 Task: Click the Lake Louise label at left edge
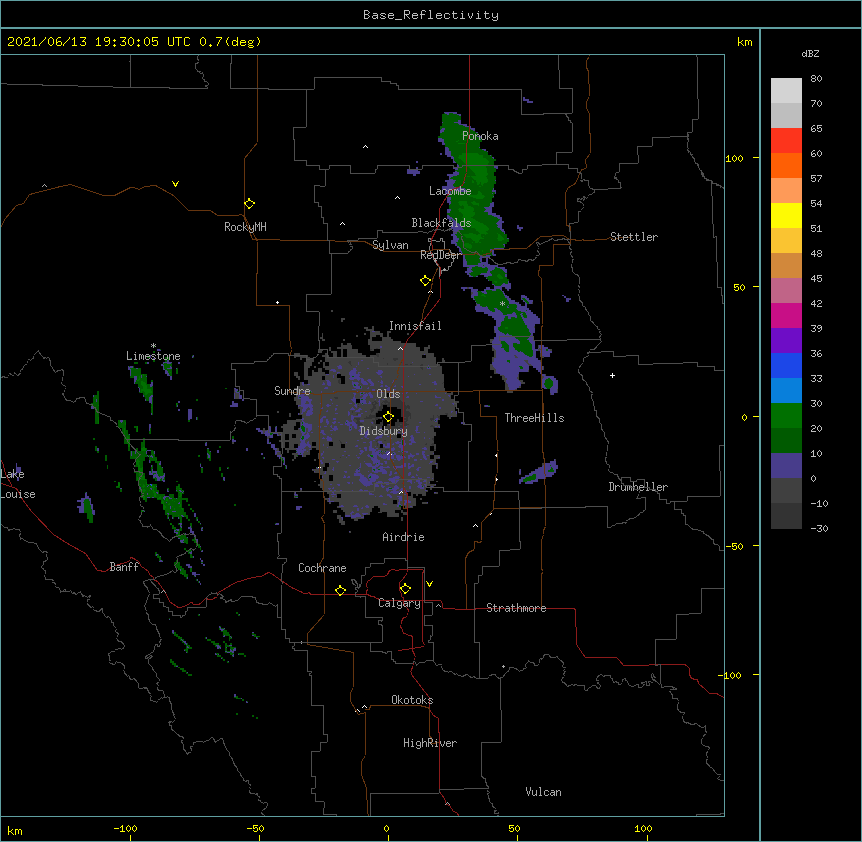point(17,484)
